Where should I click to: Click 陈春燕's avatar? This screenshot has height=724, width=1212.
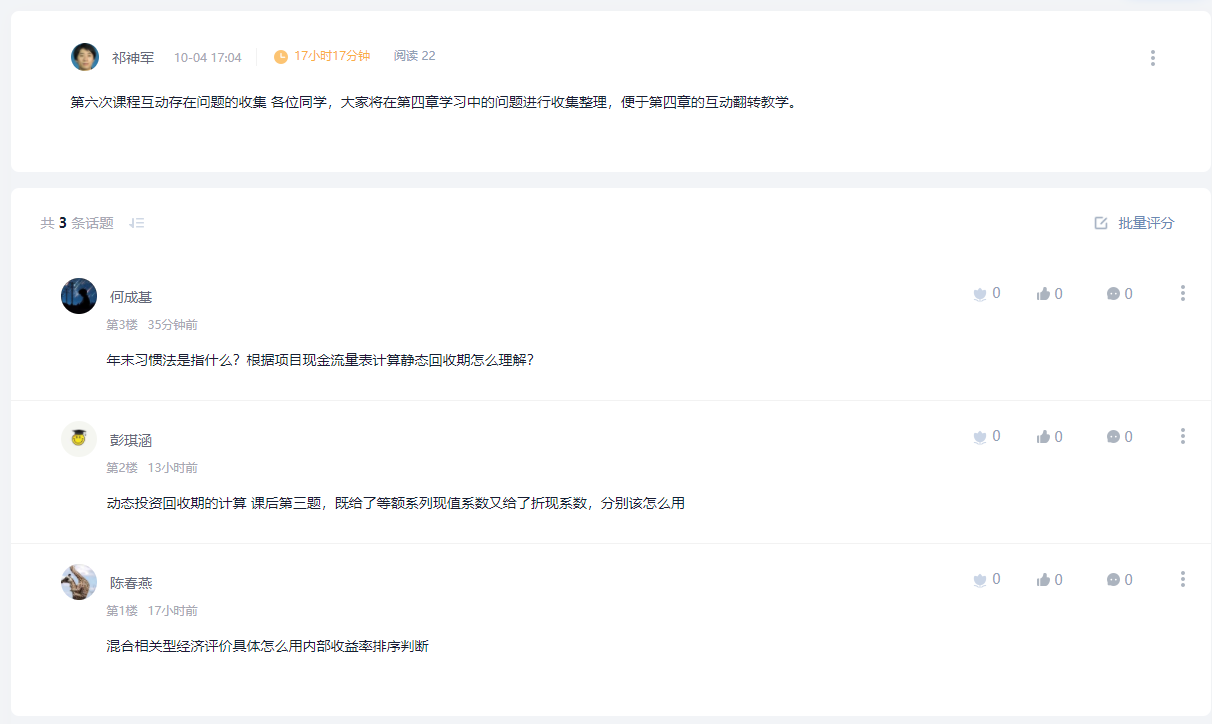click(x=79, y=582)
